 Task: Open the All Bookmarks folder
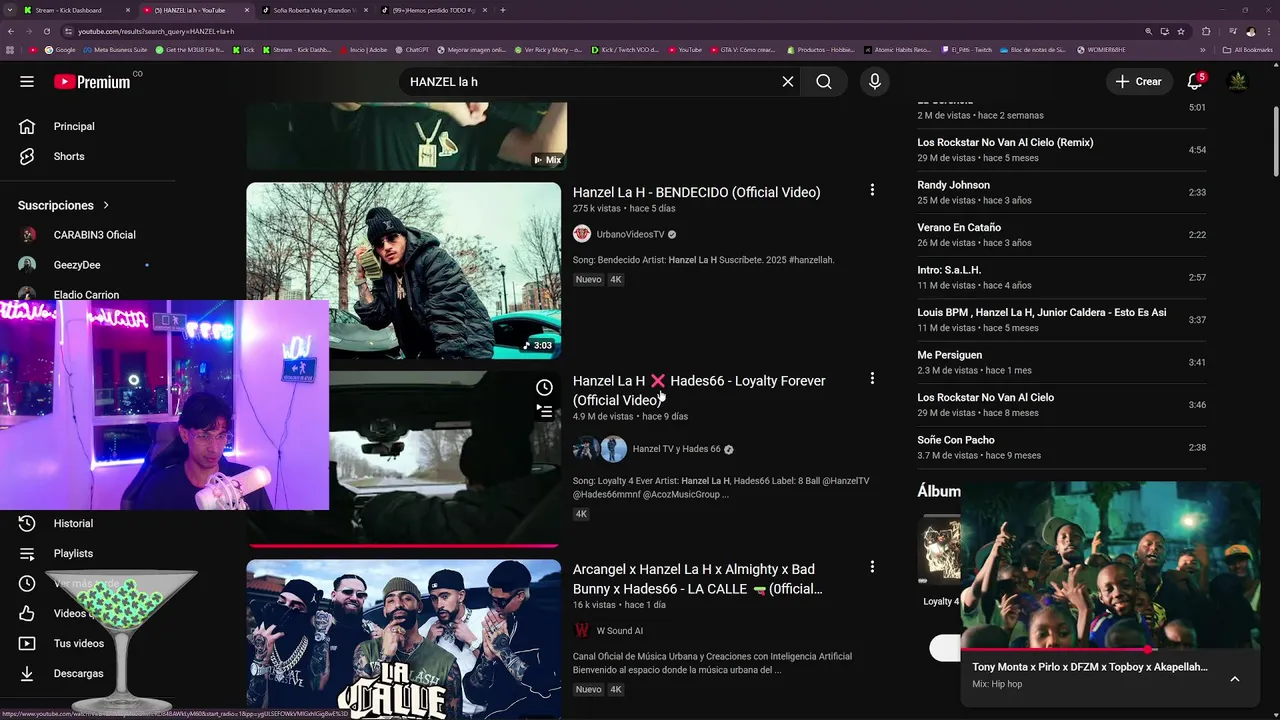1248,50
